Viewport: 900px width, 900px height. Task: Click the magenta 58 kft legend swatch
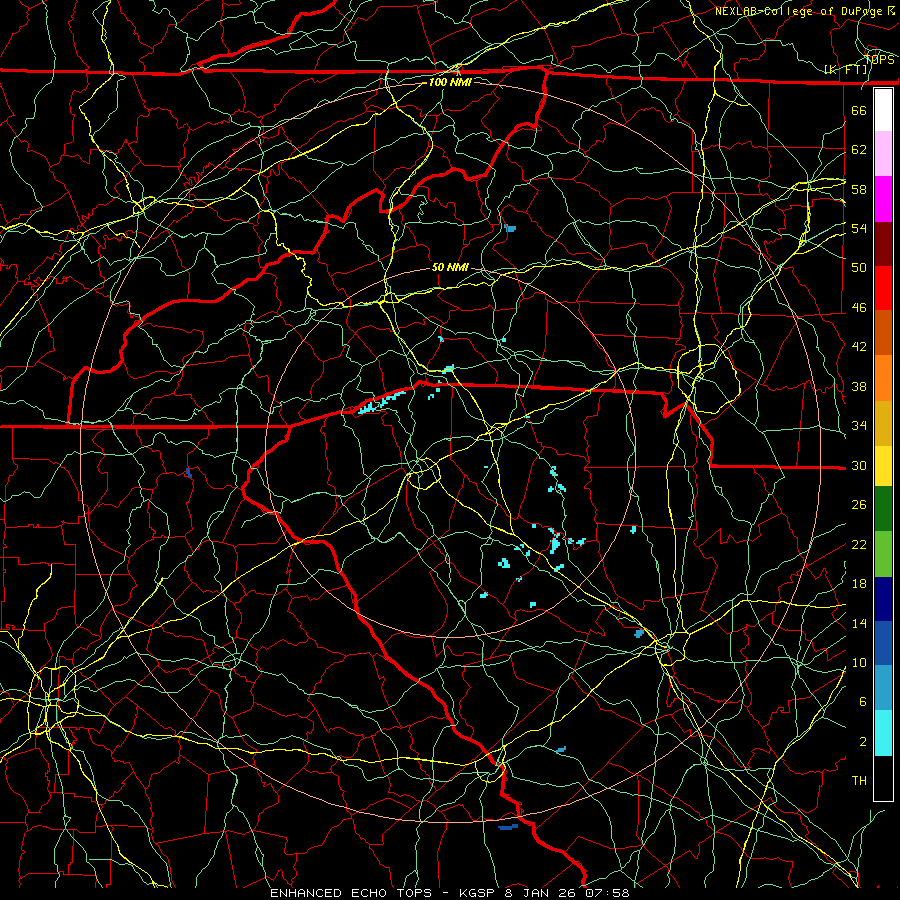883,199
